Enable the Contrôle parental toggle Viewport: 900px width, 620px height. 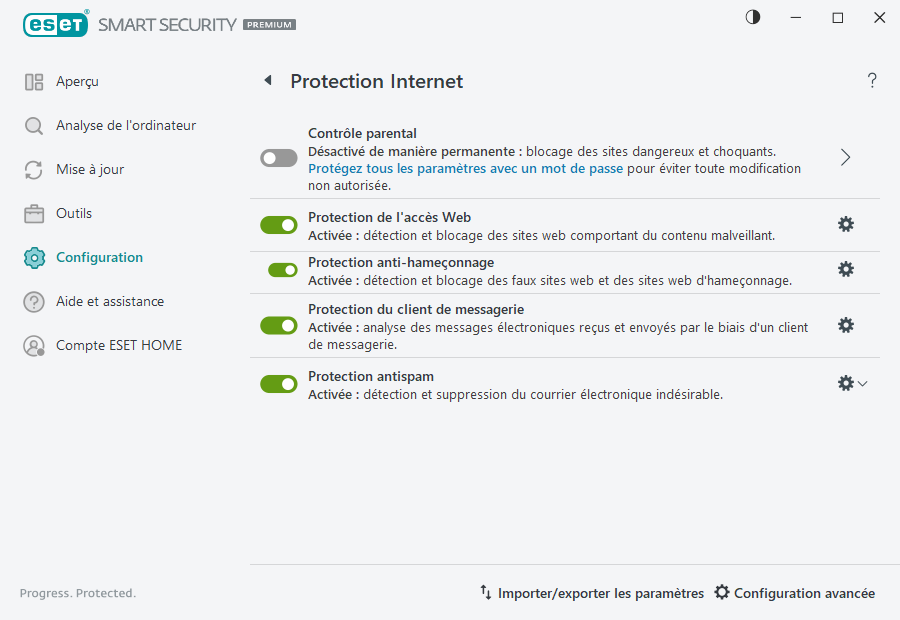pyautogui.click(x=278, y=158)
